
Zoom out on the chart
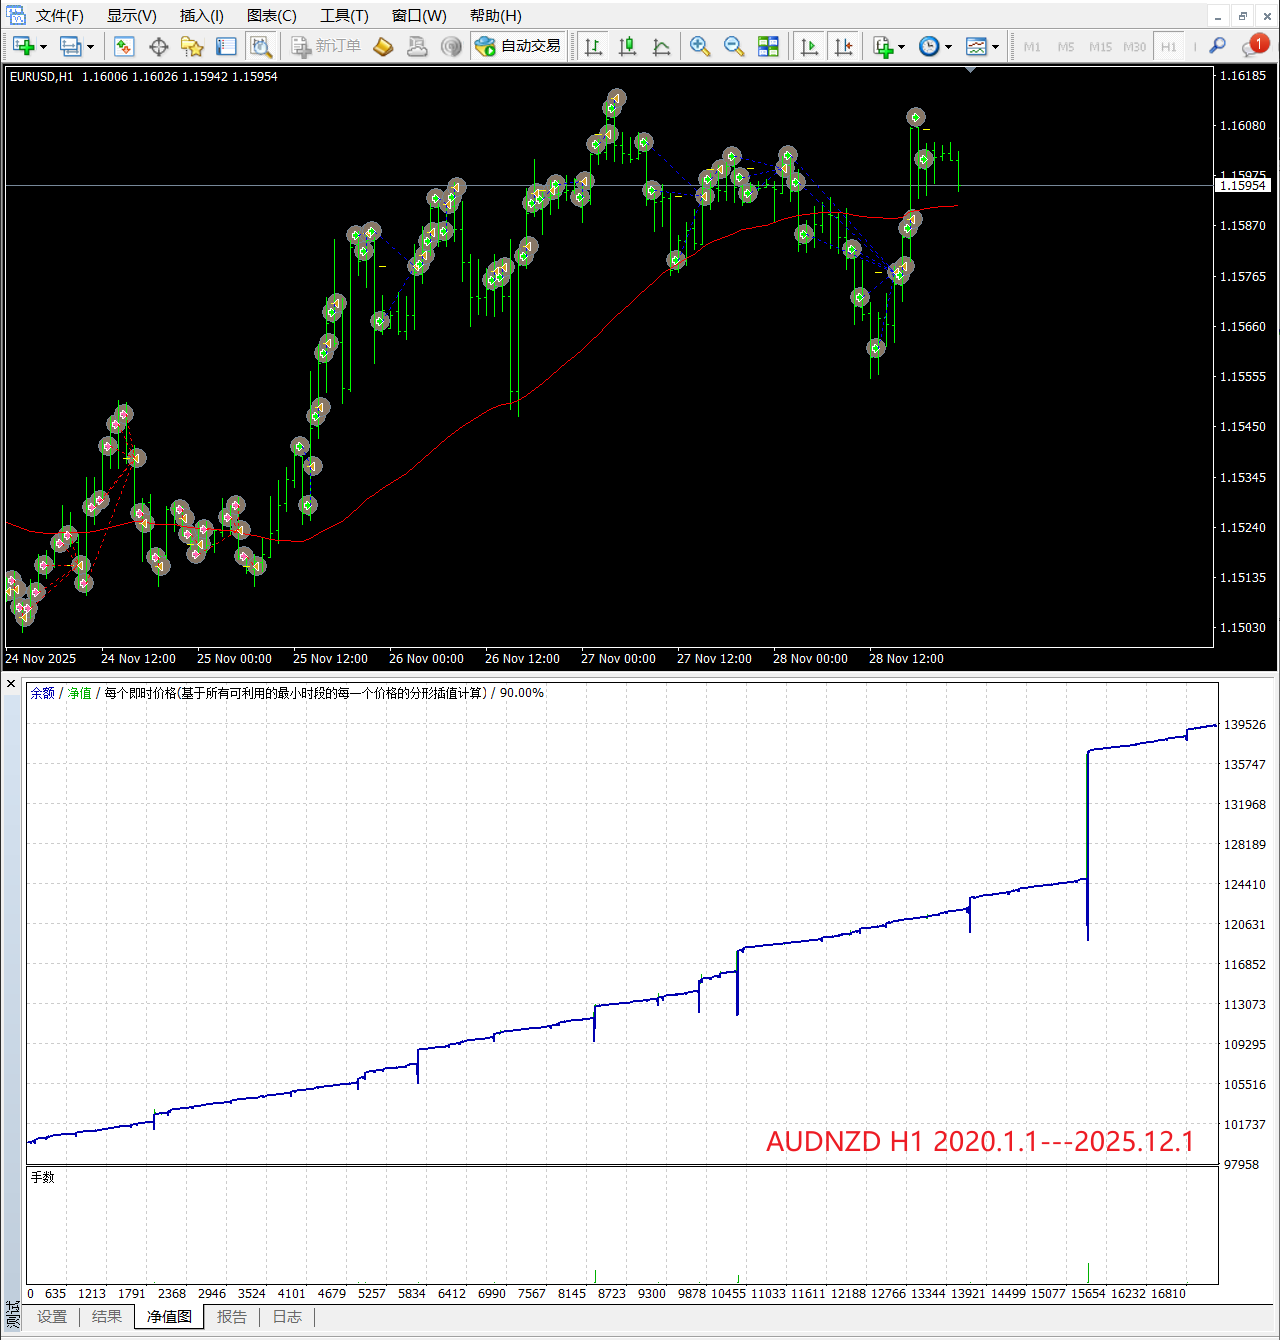[734, 46]
